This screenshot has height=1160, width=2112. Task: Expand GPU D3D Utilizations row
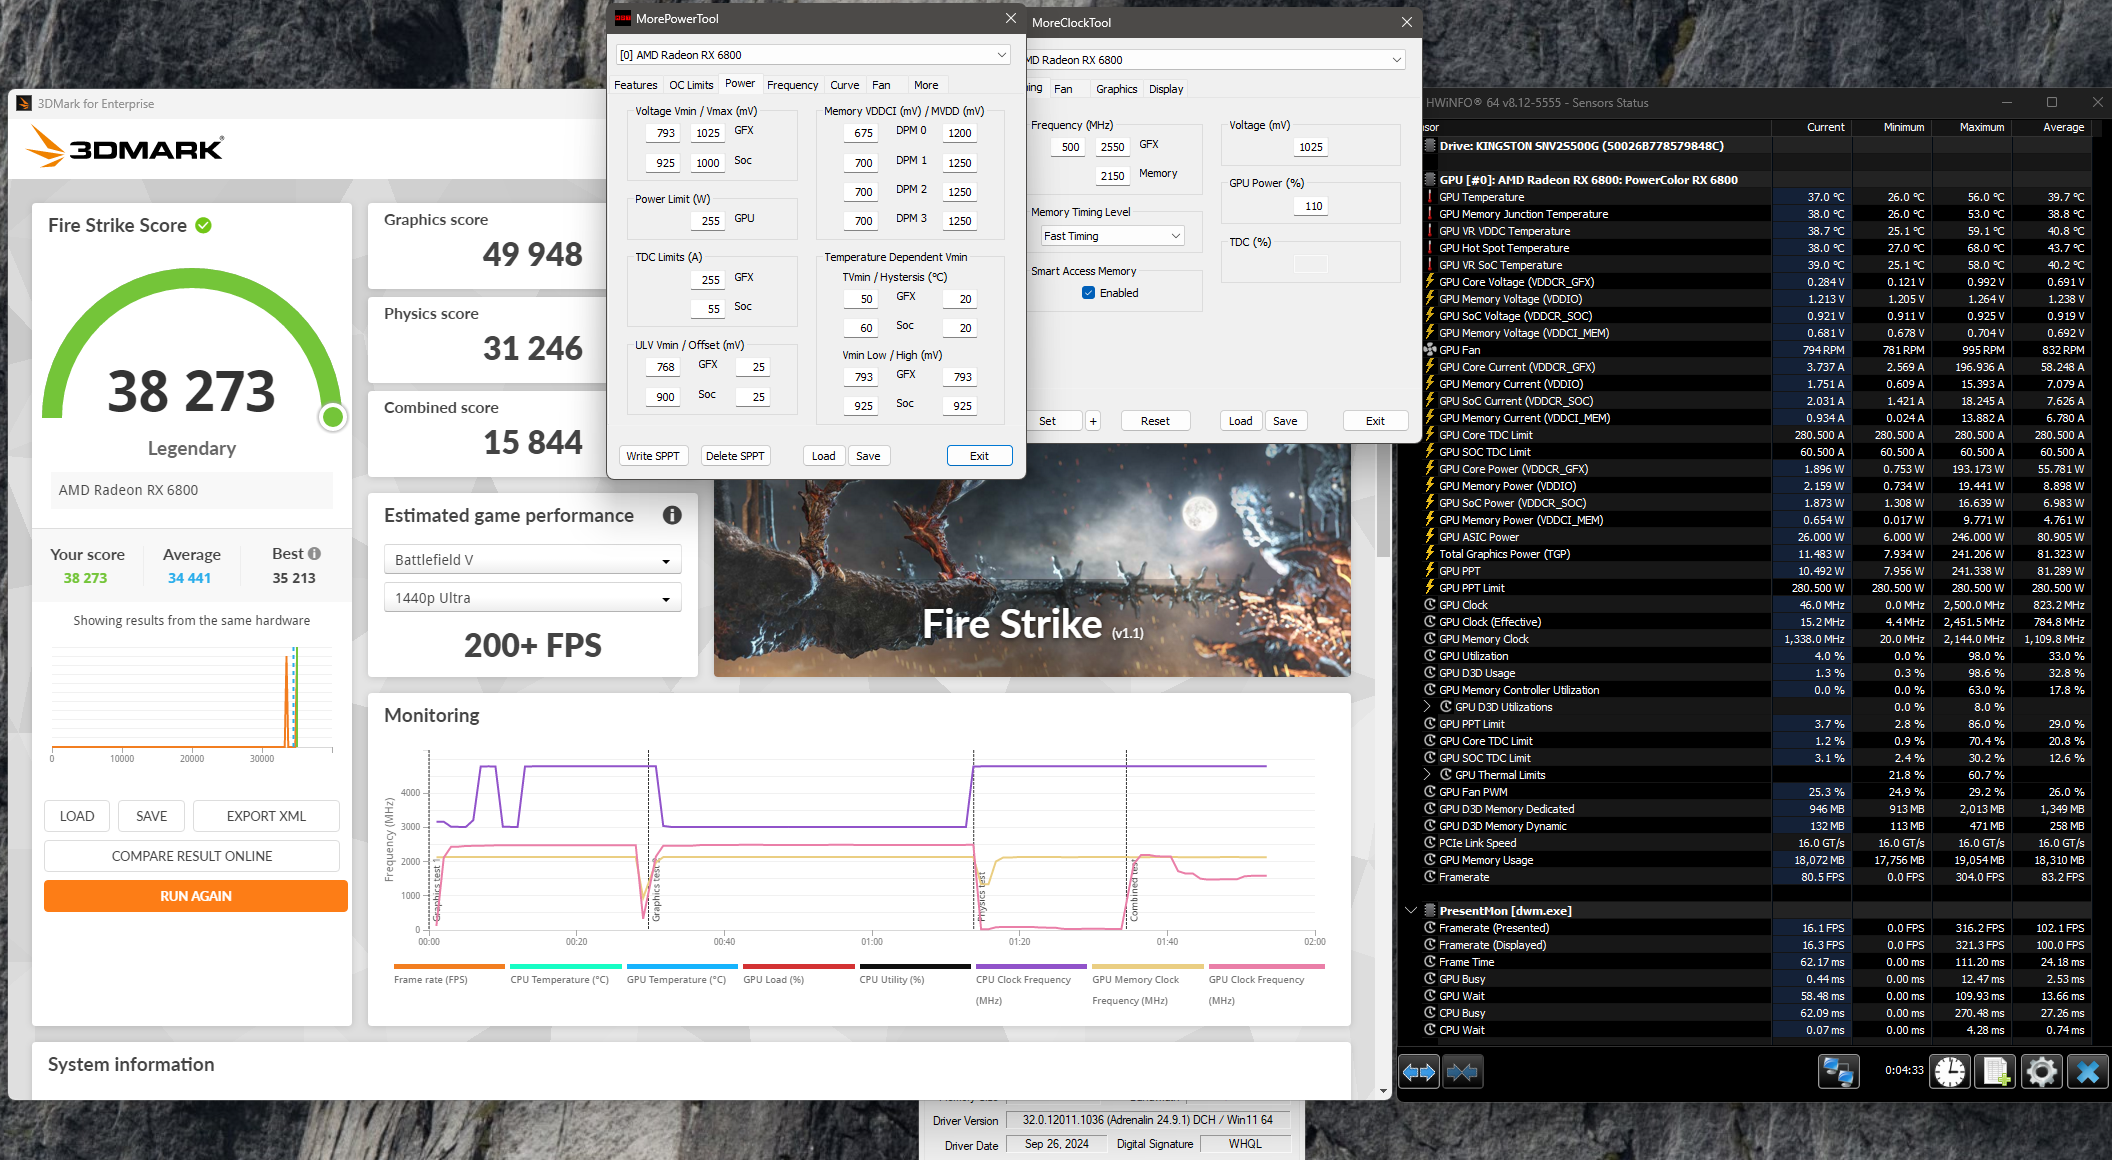pos(1427,707)
